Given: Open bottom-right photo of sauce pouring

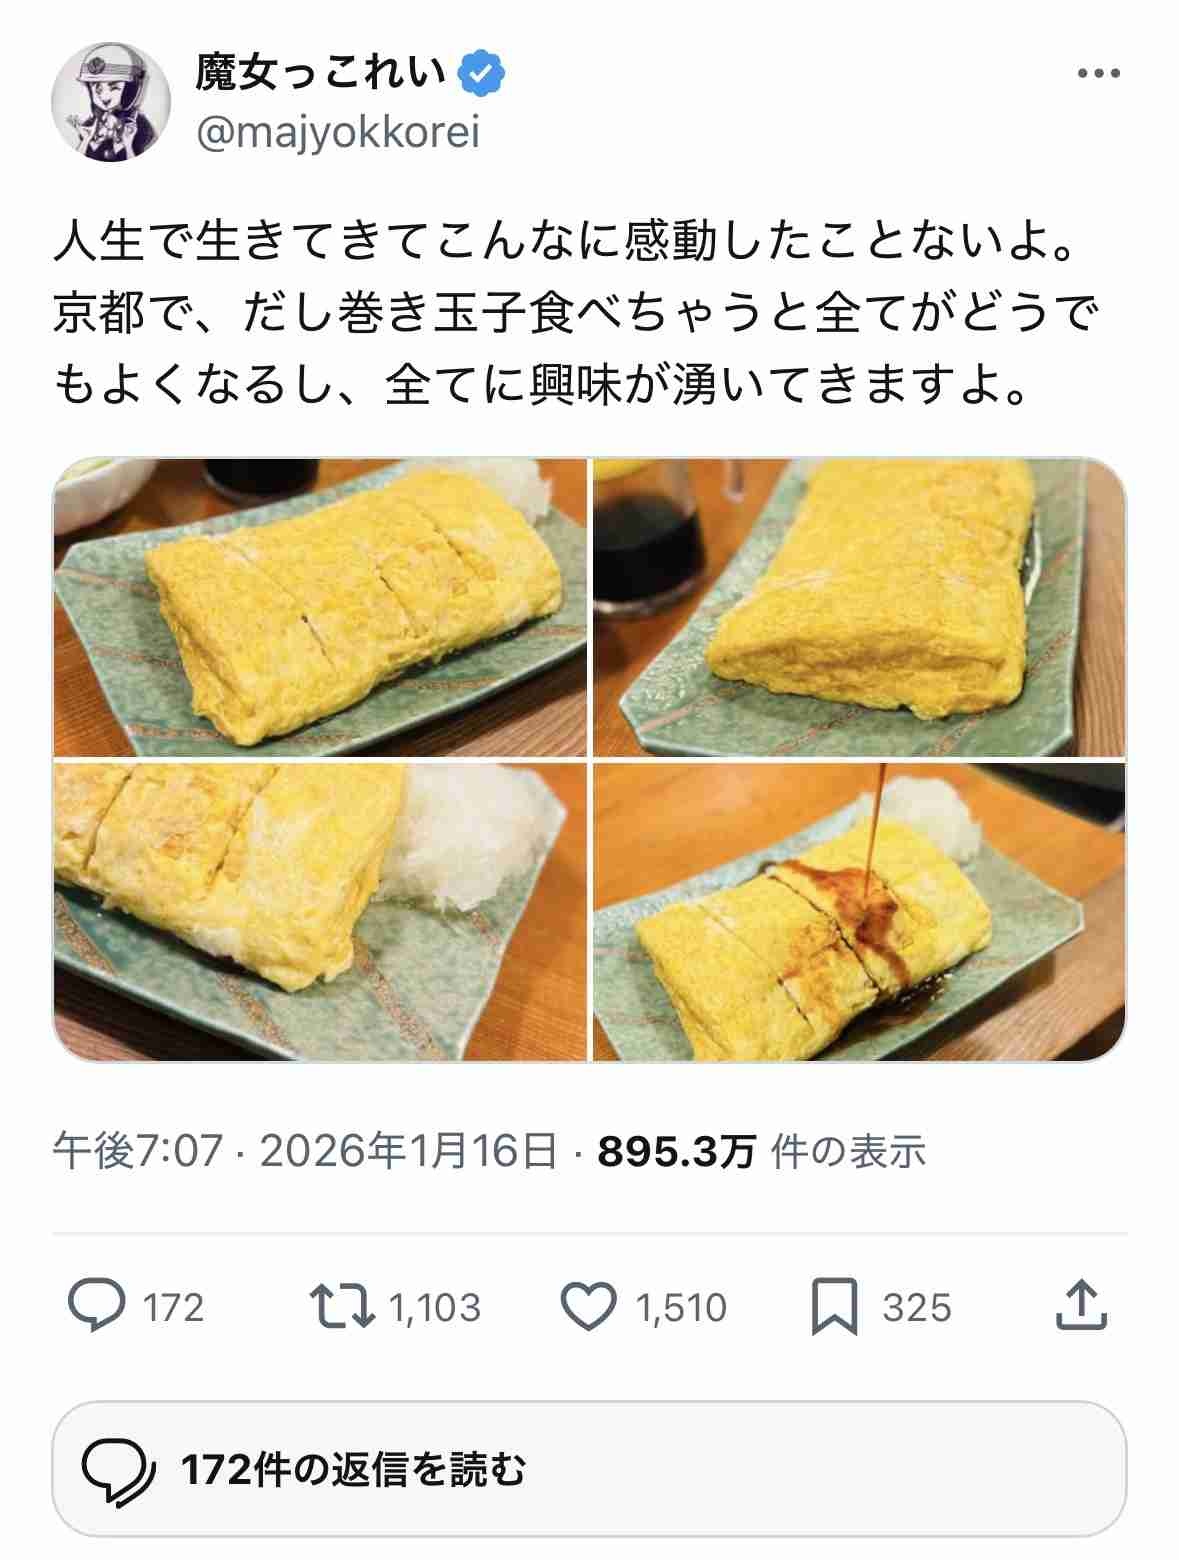Looking at the screenshot, I should click(859, 912).
